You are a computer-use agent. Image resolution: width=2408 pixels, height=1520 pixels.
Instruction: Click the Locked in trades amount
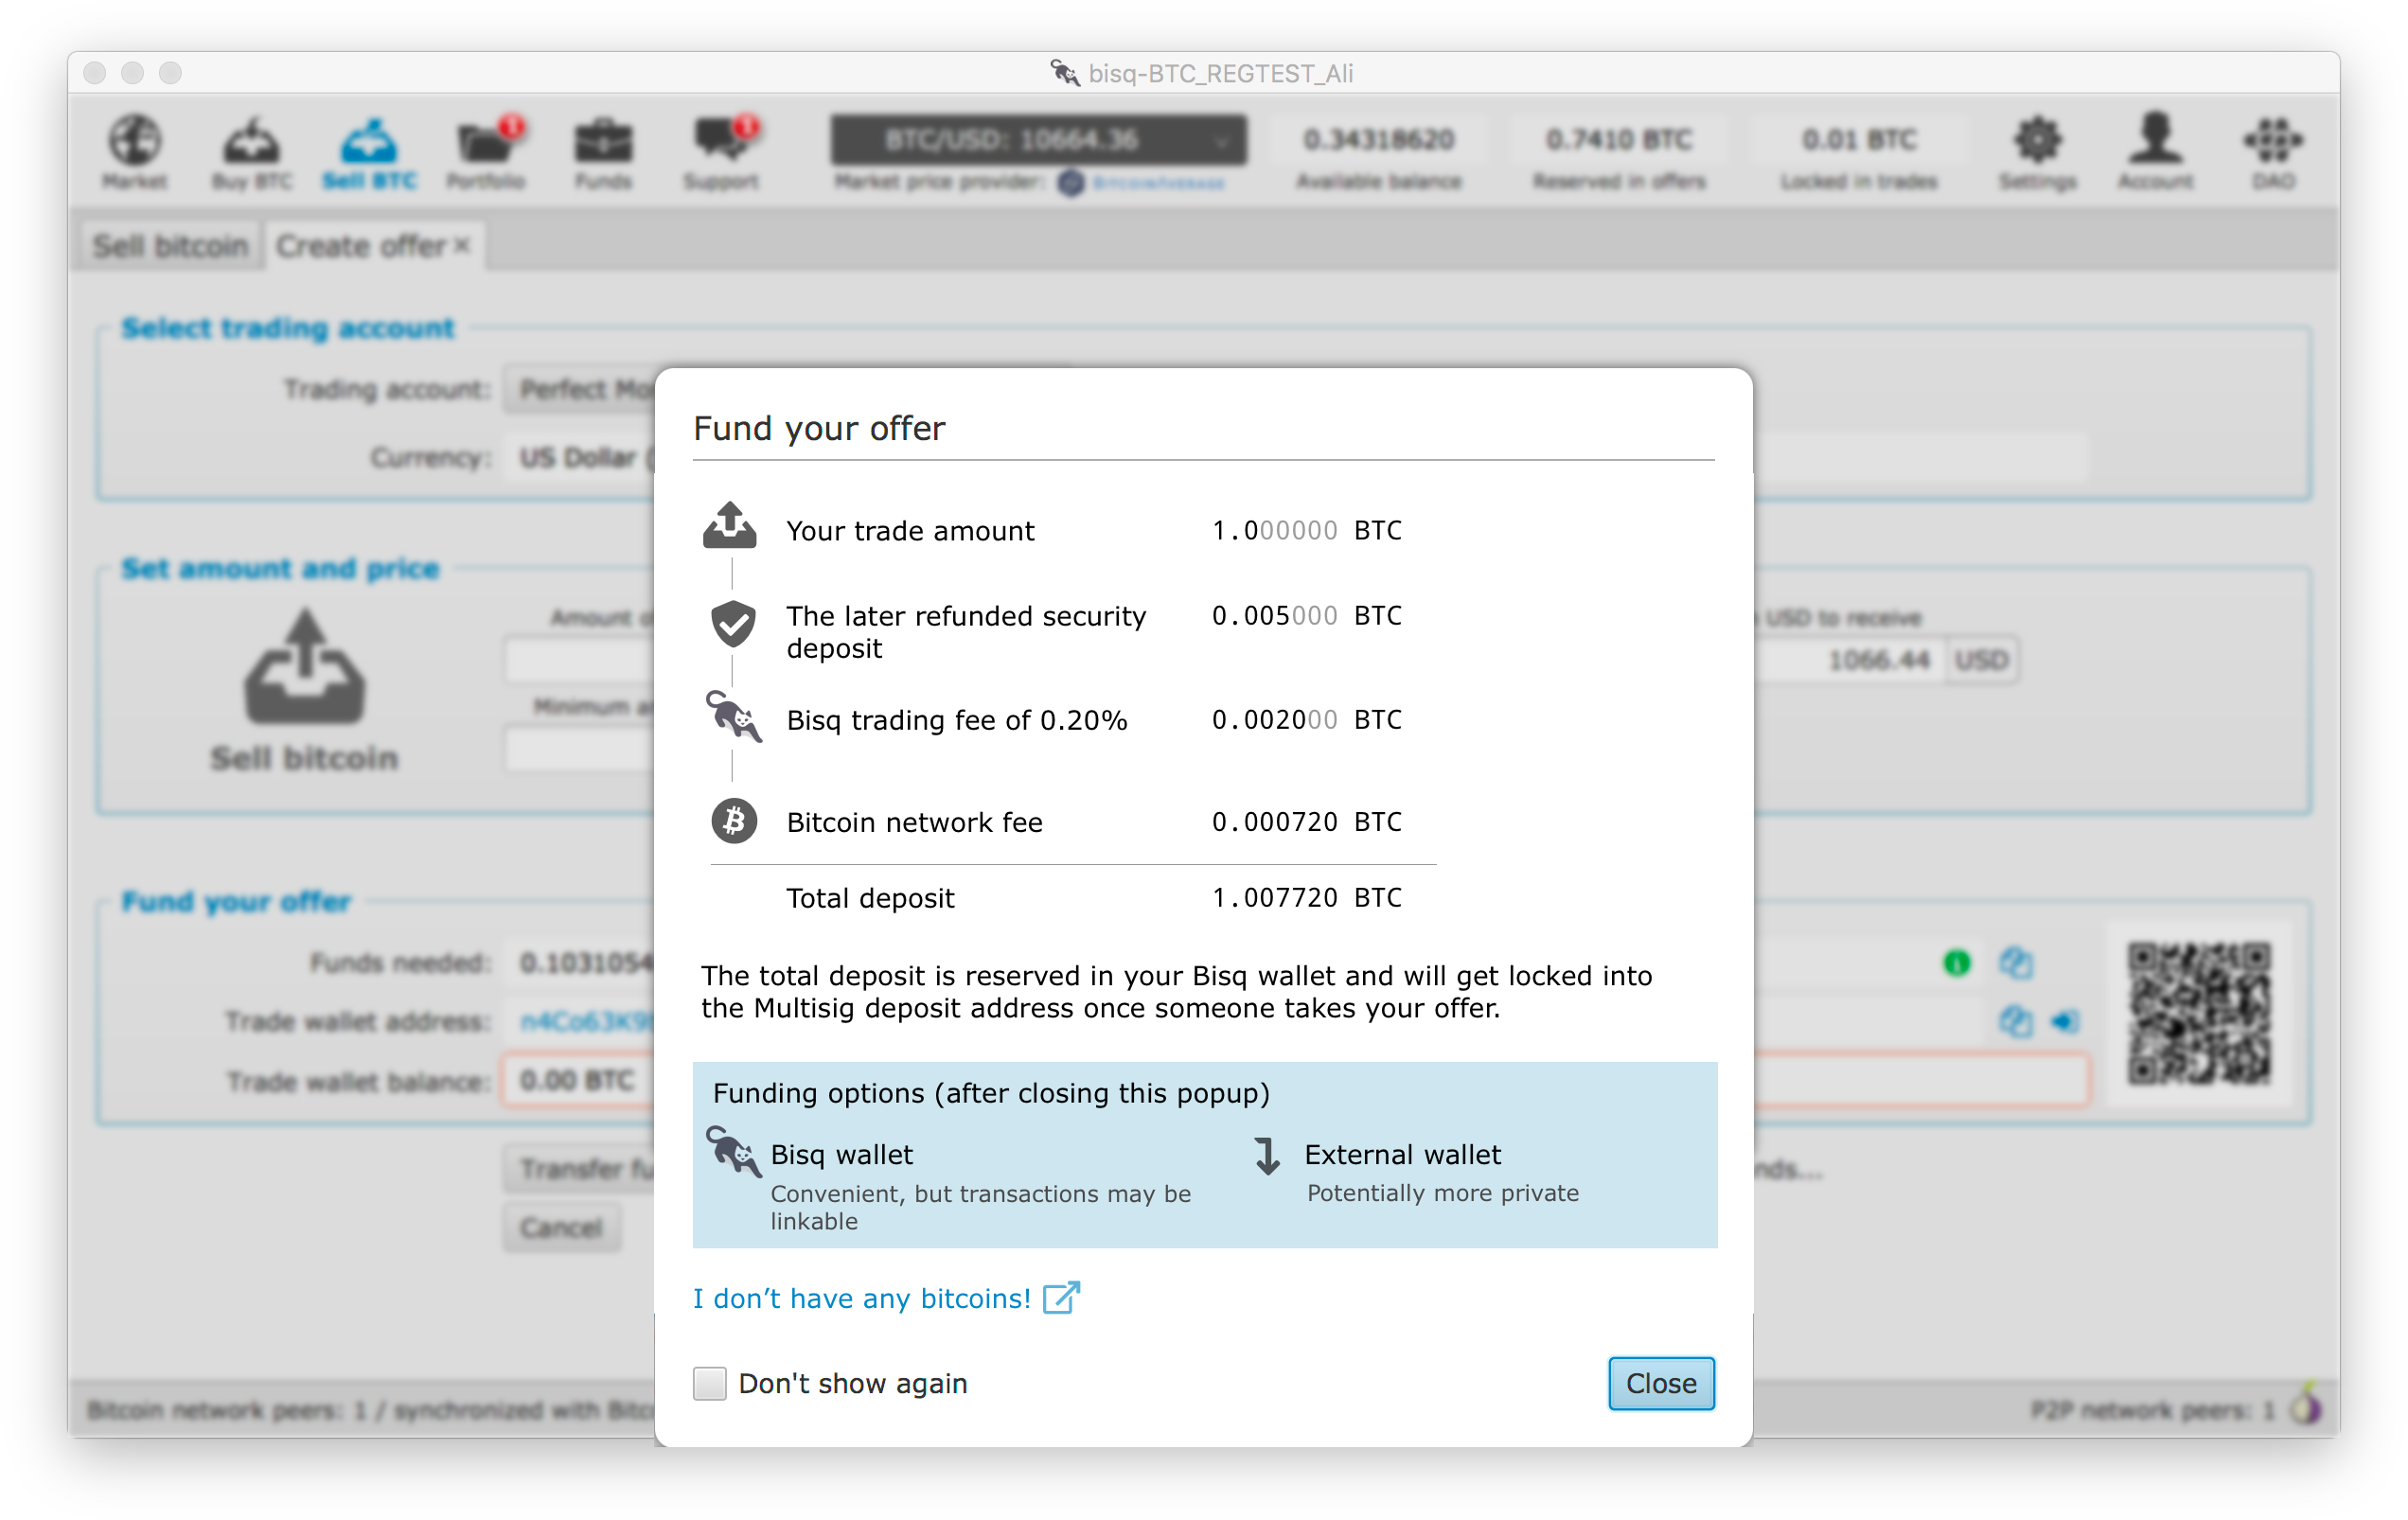[x=1859, y=139]
